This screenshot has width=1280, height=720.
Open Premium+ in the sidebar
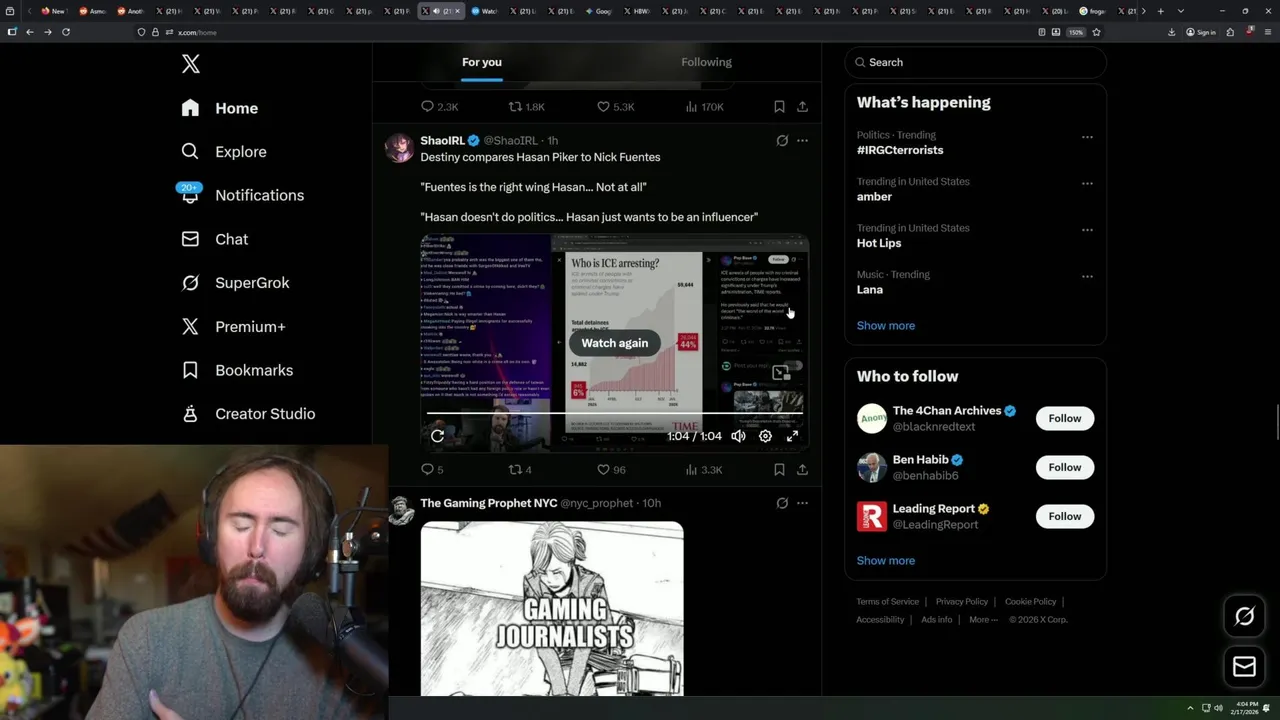pyautogui.click(x=233, y=327)
